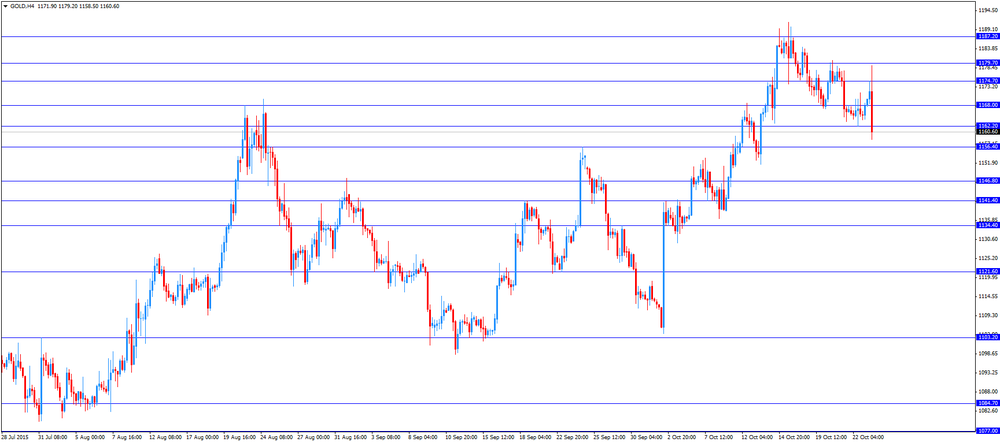The image size is (1000, 442).
Task: Click the 19 Aug 16:00 time label
Action: pyautogui.click(x=240, y=438)
